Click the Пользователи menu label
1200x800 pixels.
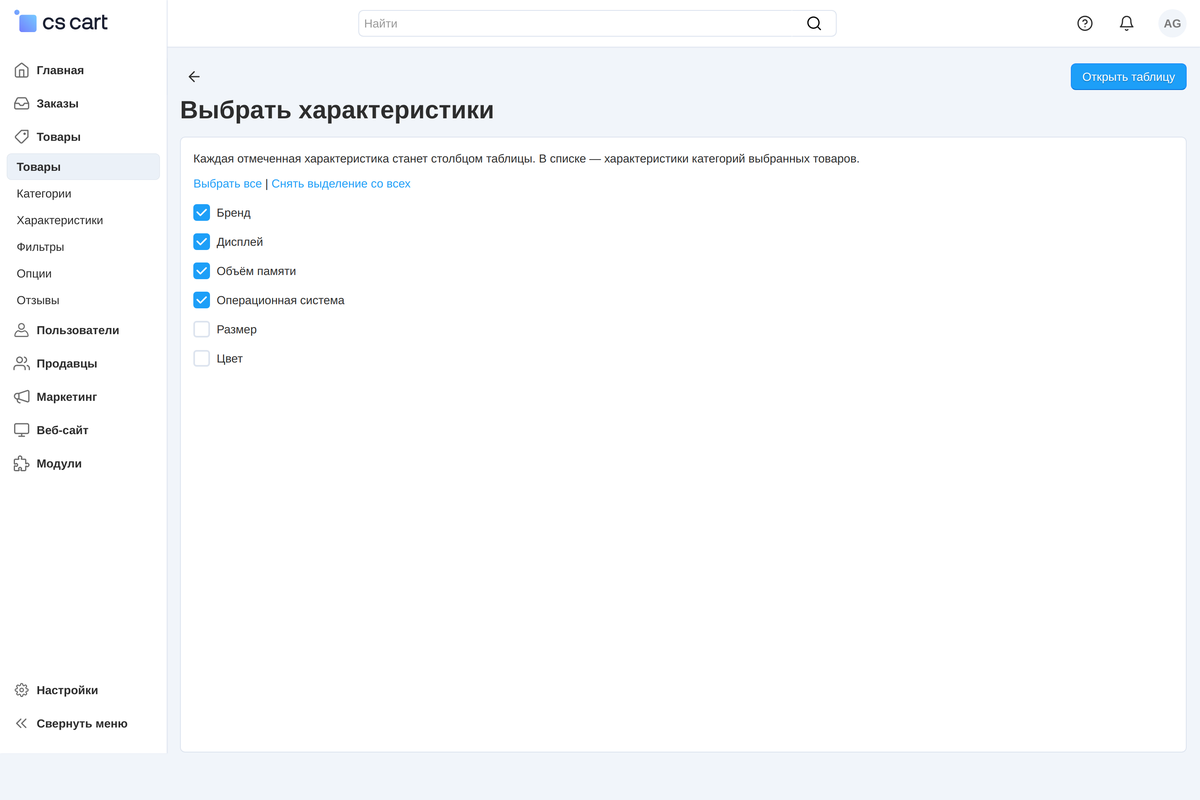tap(78, 330)
